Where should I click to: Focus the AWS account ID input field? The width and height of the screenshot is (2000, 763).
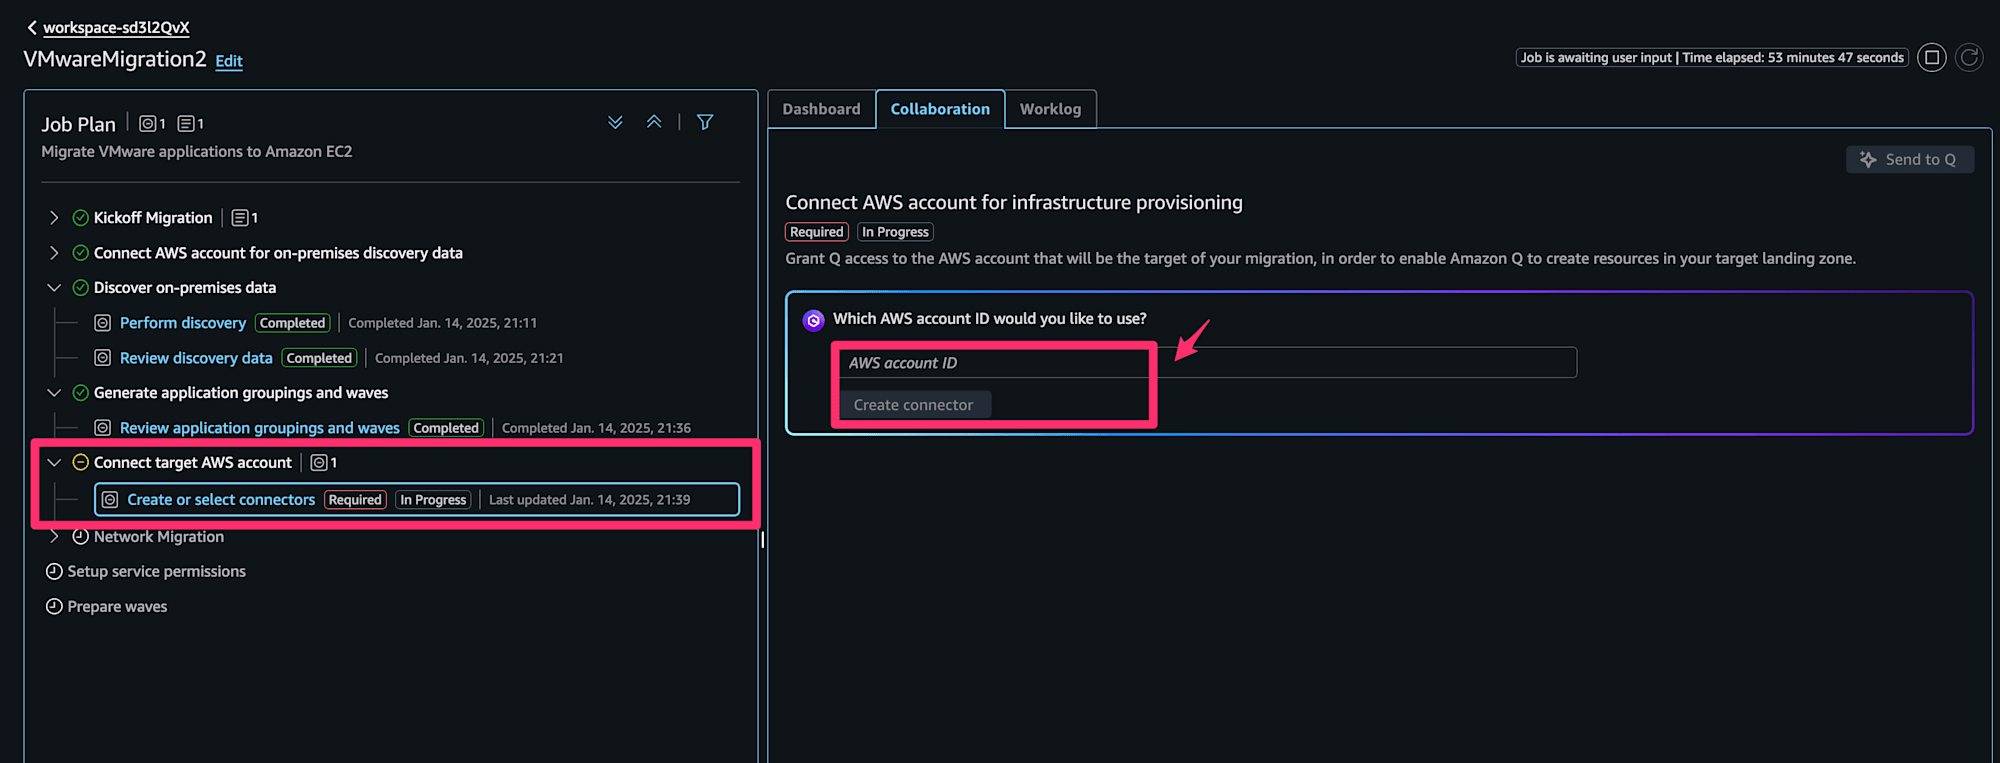pyautogui.click(x=1207, y=363)
